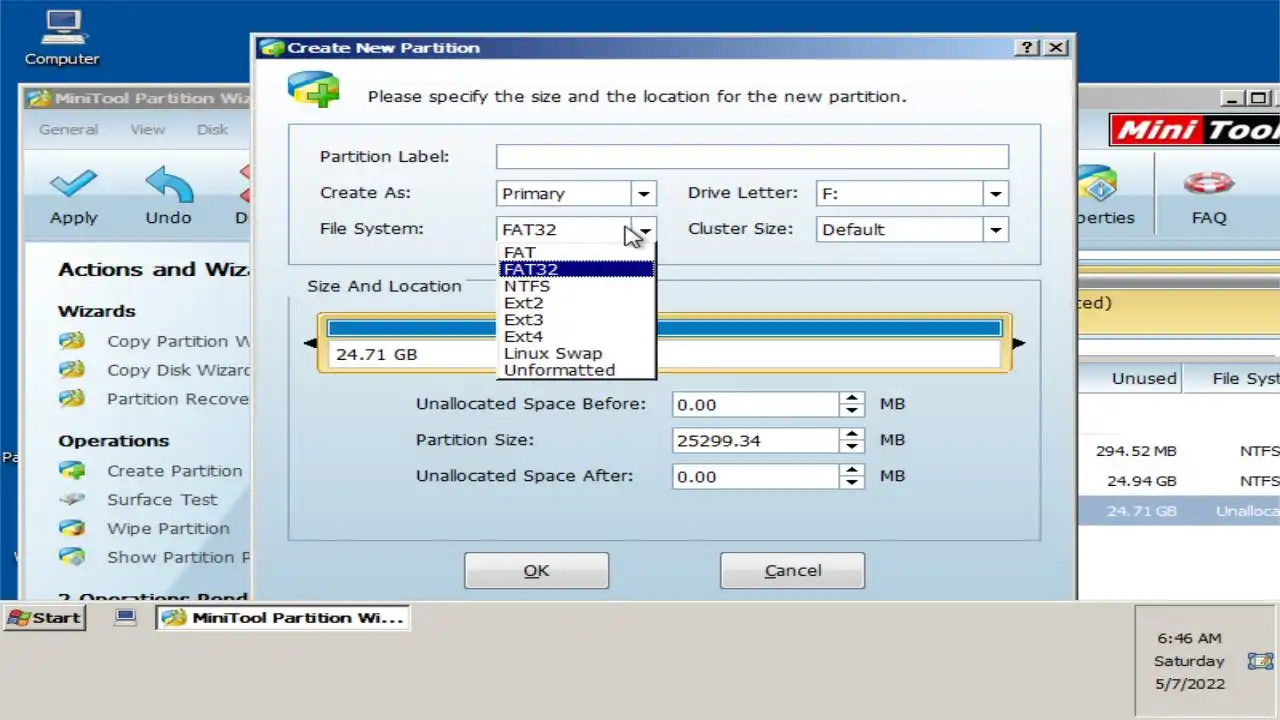1280x720 pixels.
Task: Open the View menu
Action: click(x=147, y=130)
